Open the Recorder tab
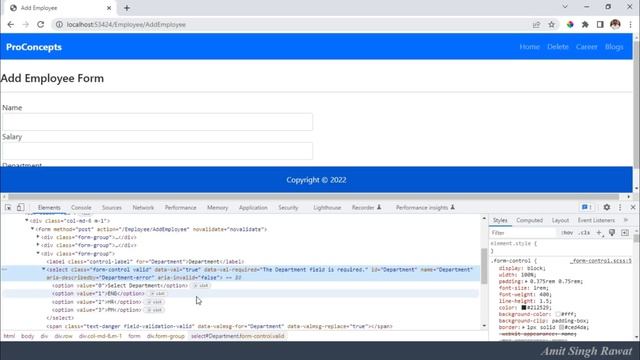This screenshot has height=360, width=640. 366,207
